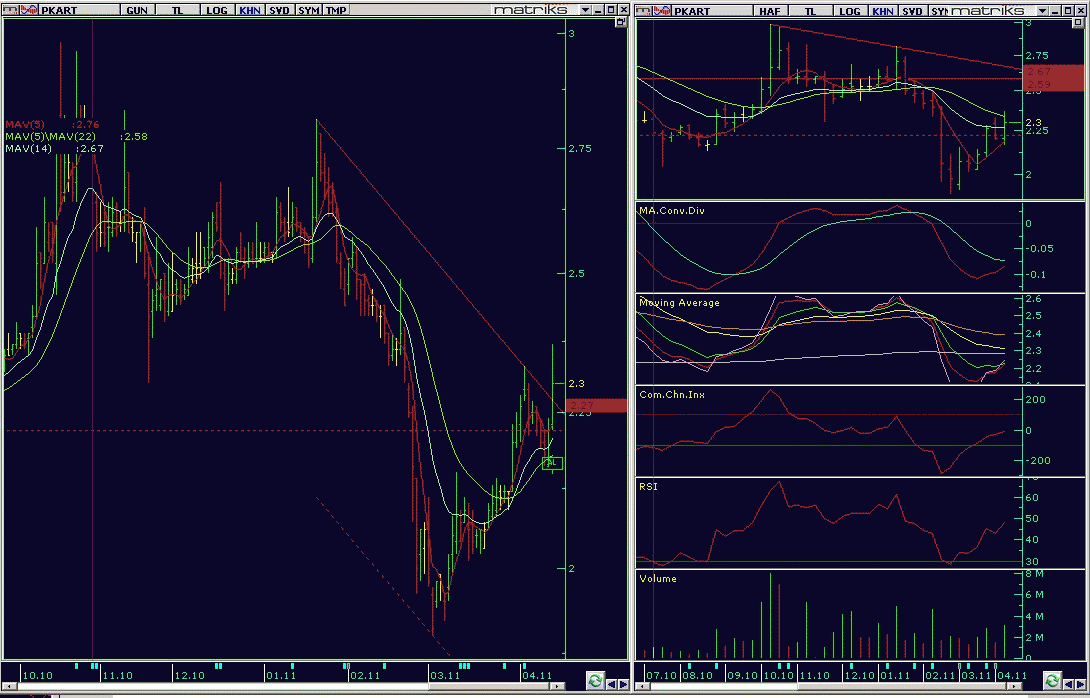1090x698 pixels.
Task: Click the PKART symbol field in the right window
Action: (713, 11)
